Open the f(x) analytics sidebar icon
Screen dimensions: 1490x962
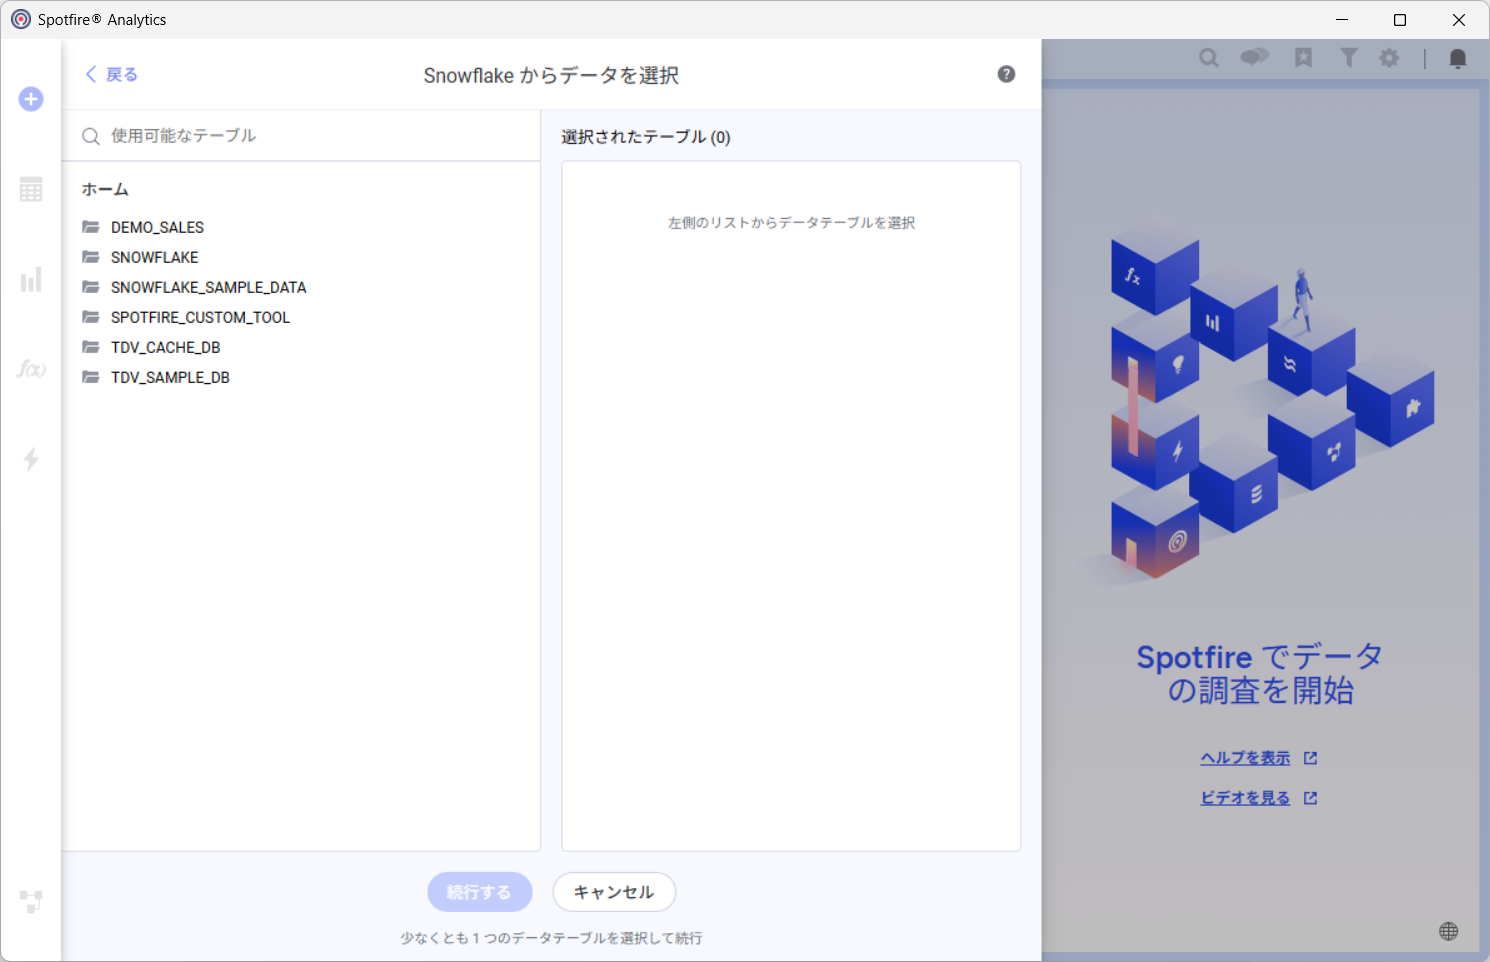[31, 369]
